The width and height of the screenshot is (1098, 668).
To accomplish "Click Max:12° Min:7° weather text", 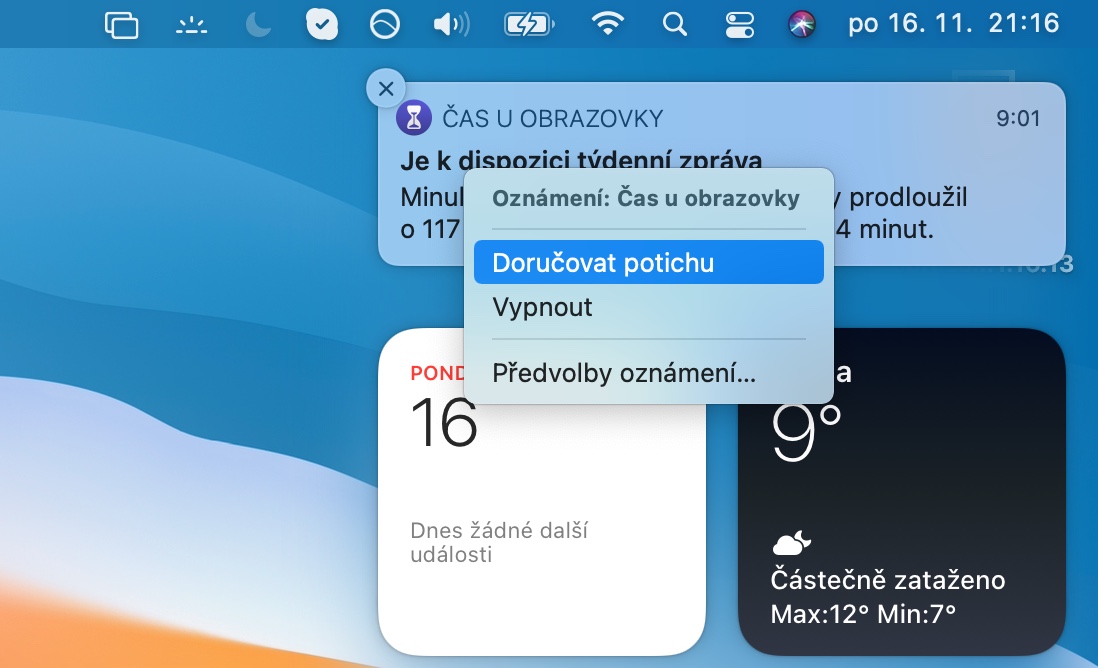I will pyautogui.click(x=863, y=614).
